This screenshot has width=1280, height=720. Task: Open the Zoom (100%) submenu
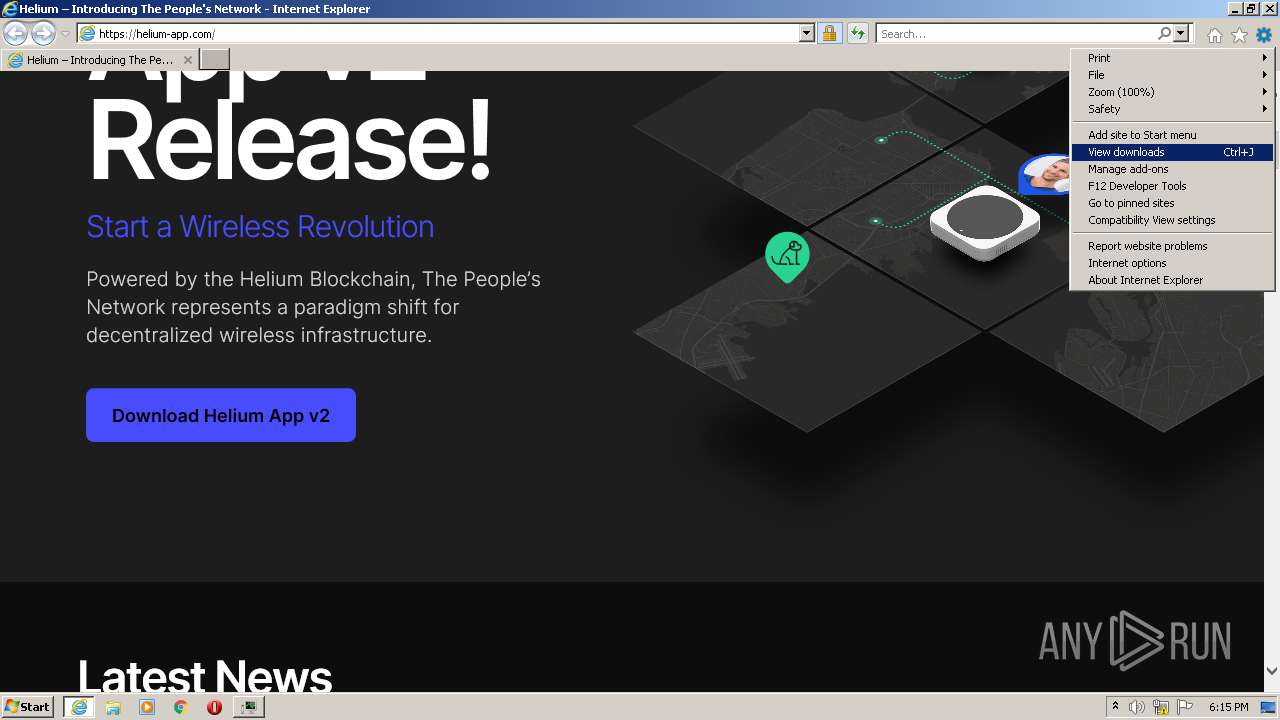point(1172,92)
